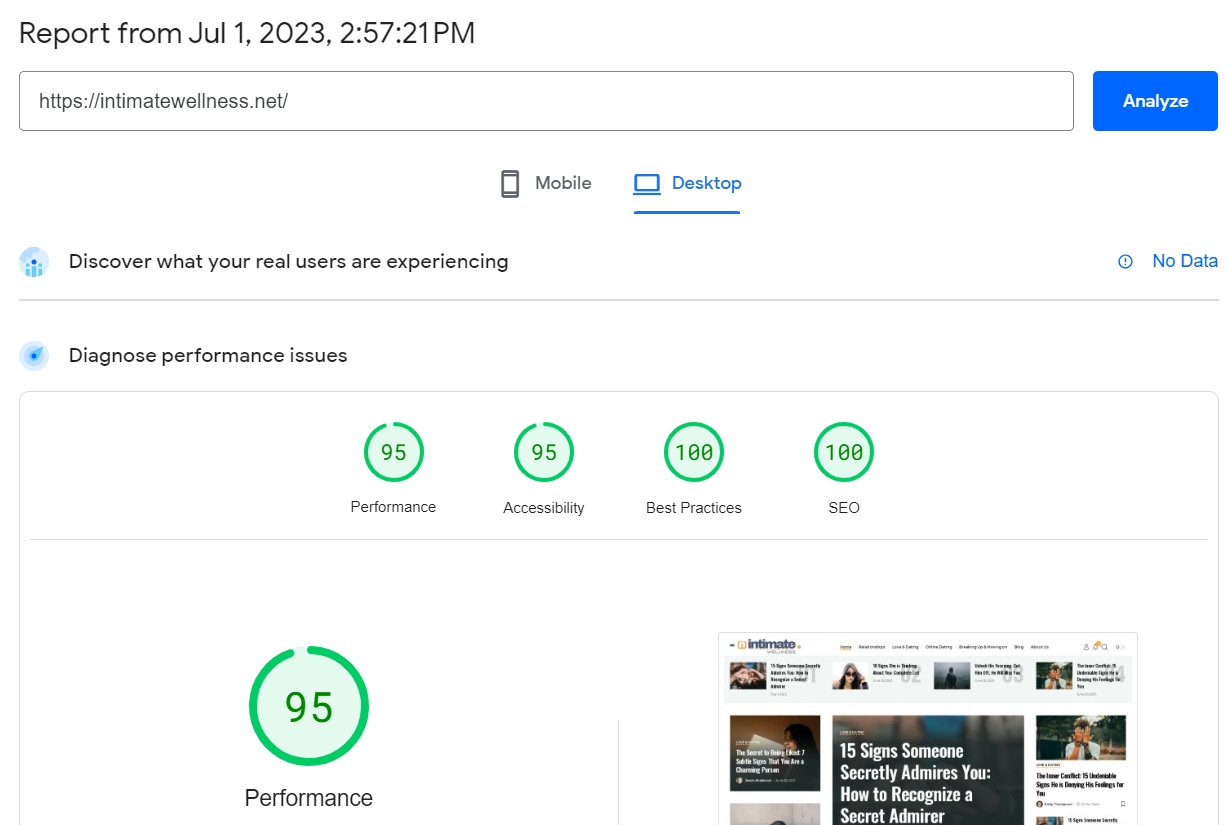Open the No Data link

pyautogui.click(x=1184, y=261)
